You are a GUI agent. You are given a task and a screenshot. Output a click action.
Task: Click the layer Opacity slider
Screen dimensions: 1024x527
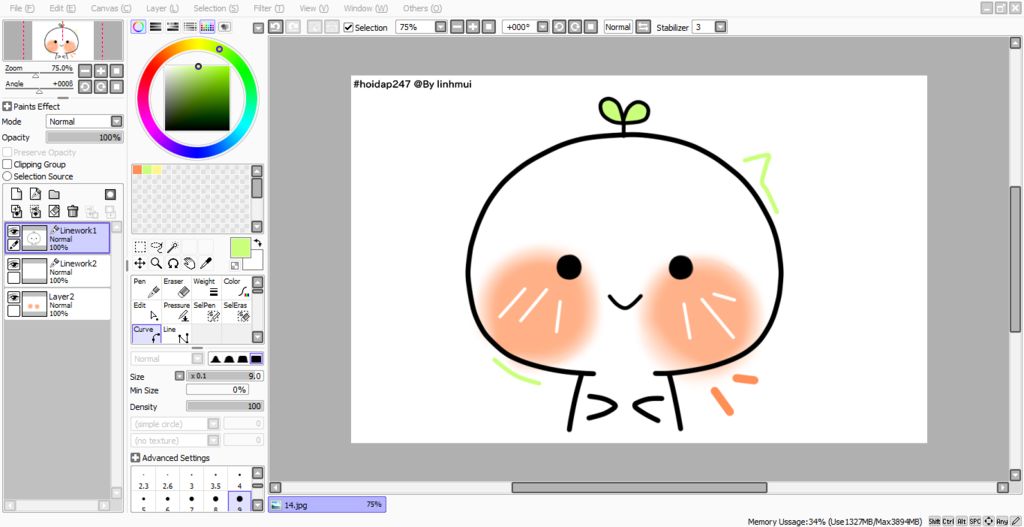click(x=84, y=138)
